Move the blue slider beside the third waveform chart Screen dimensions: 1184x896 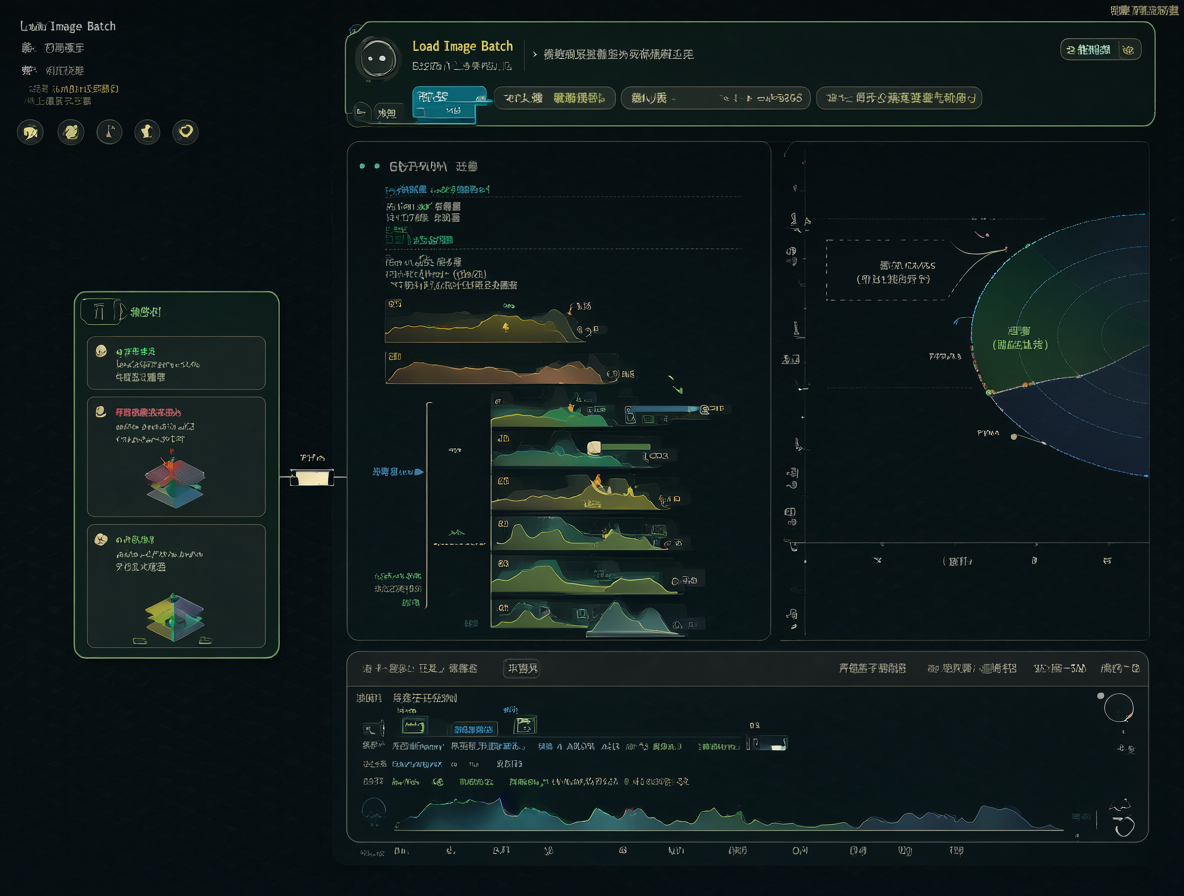(x=668, y=410)
